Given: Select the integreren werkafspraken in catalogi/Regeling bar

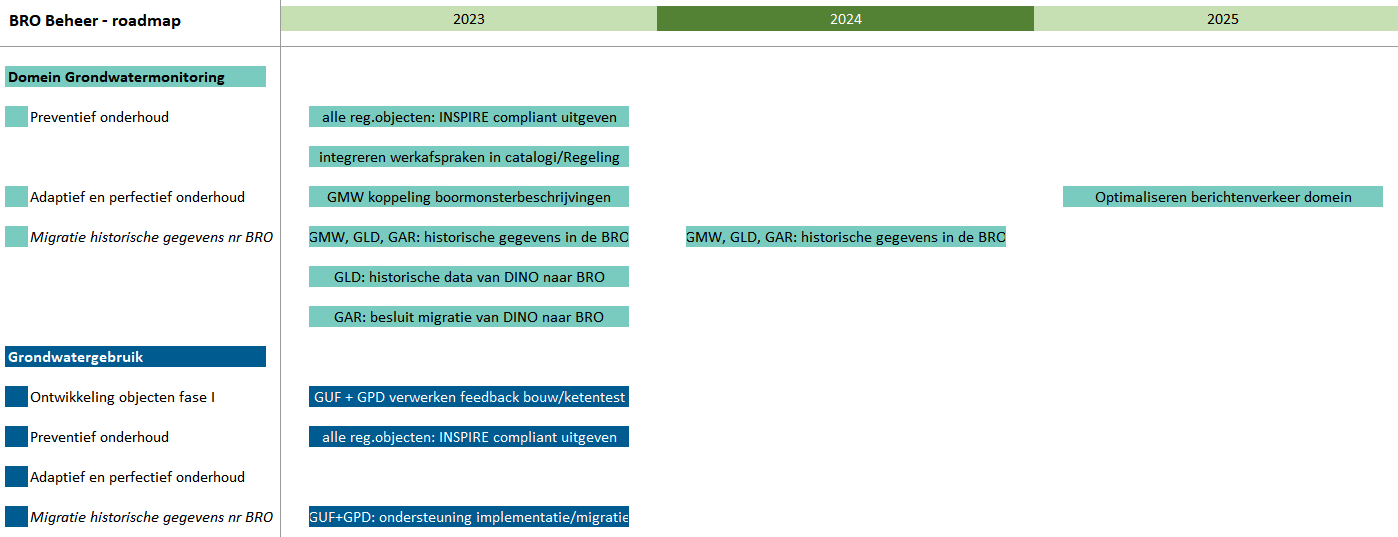Looking at the screenshot, I should [469, 157].
